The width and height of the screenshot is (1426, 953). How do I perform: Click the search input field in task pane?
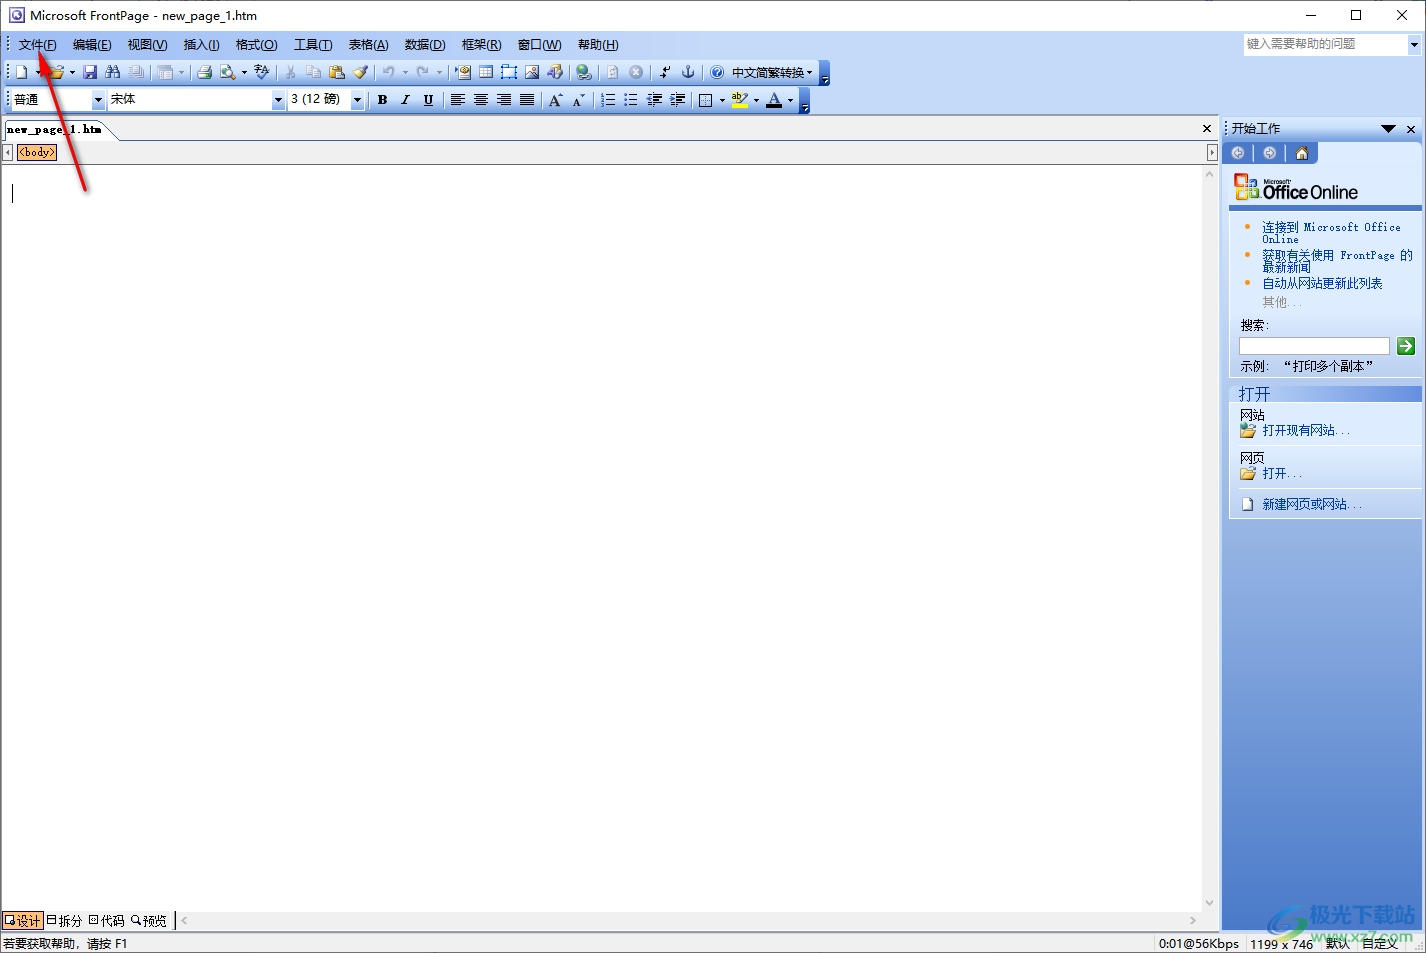tap(1314, 346)
